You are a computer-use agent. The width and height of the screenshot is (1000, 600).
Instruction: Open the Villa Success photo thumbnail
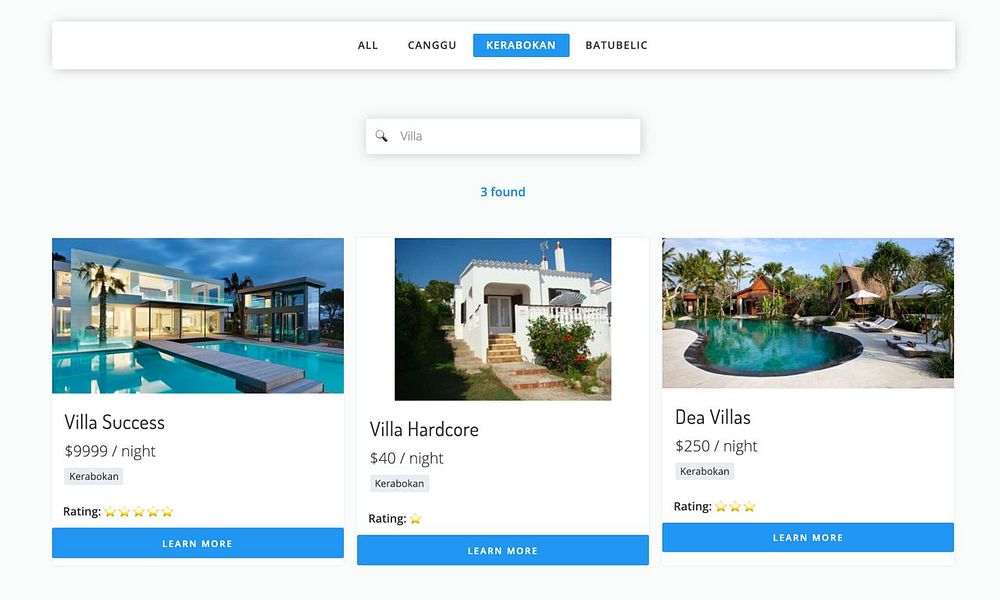pyautogui.click(x=198, y=316)
